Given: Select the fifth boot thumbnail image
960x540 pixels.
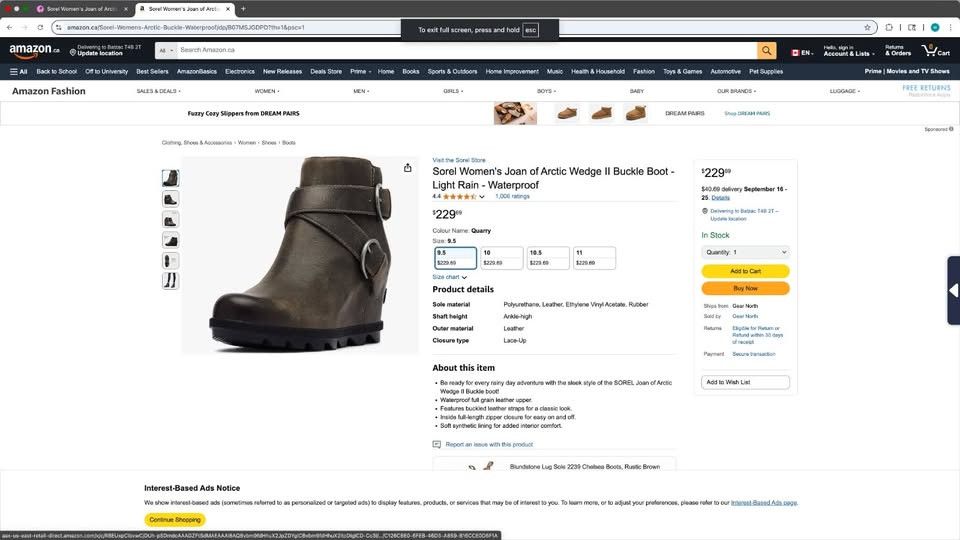Looking at the screenshot, I should (x=170, y=261).
